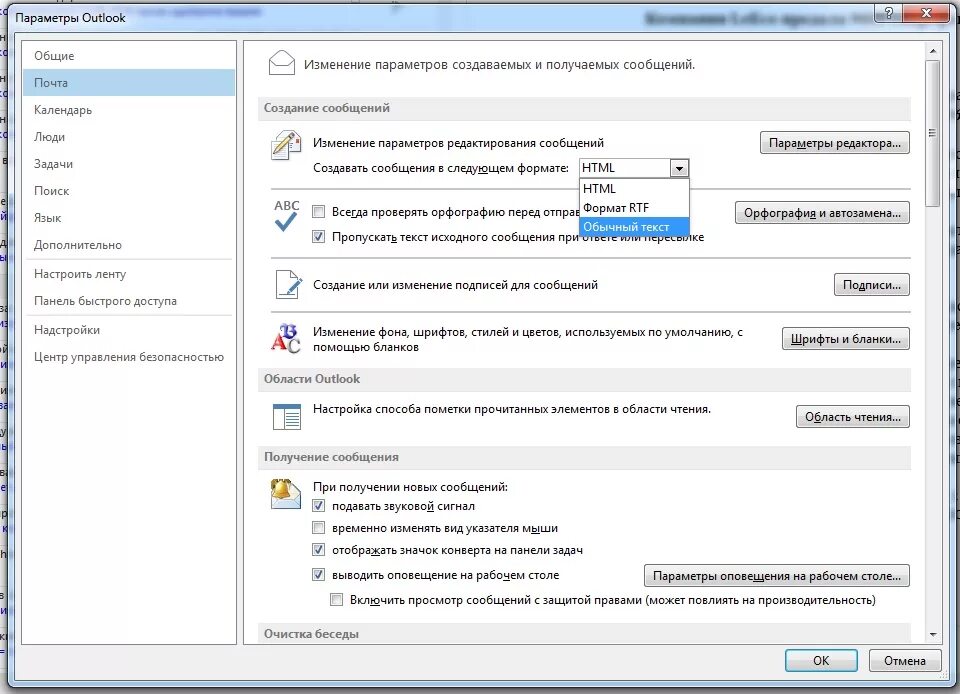Toggle 'Всегда проверять орфографию перед отправкой' checkbox
Screen dimensions: 960x694
click(318, 212)
